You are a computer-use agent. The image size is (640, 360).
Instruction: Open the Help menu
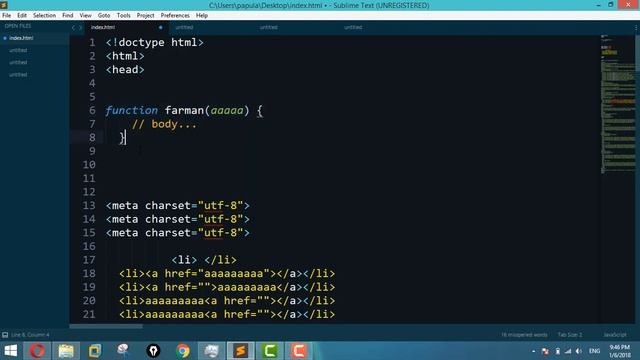pos(202,16)
